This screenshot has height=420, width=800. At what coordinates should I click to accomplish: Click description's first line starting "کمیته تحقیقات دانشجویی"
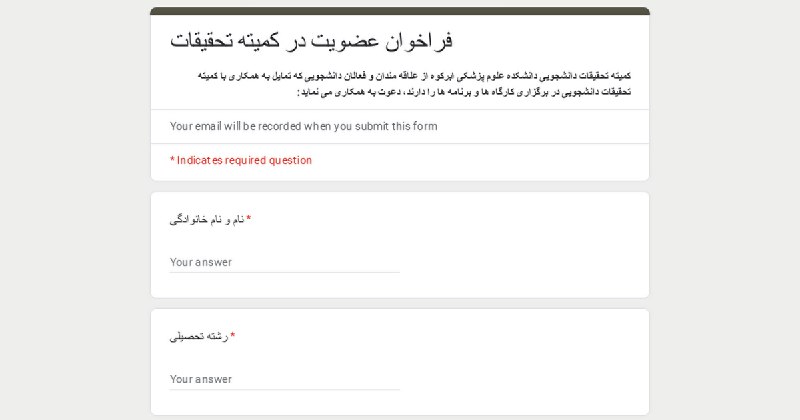click(413, 75)
